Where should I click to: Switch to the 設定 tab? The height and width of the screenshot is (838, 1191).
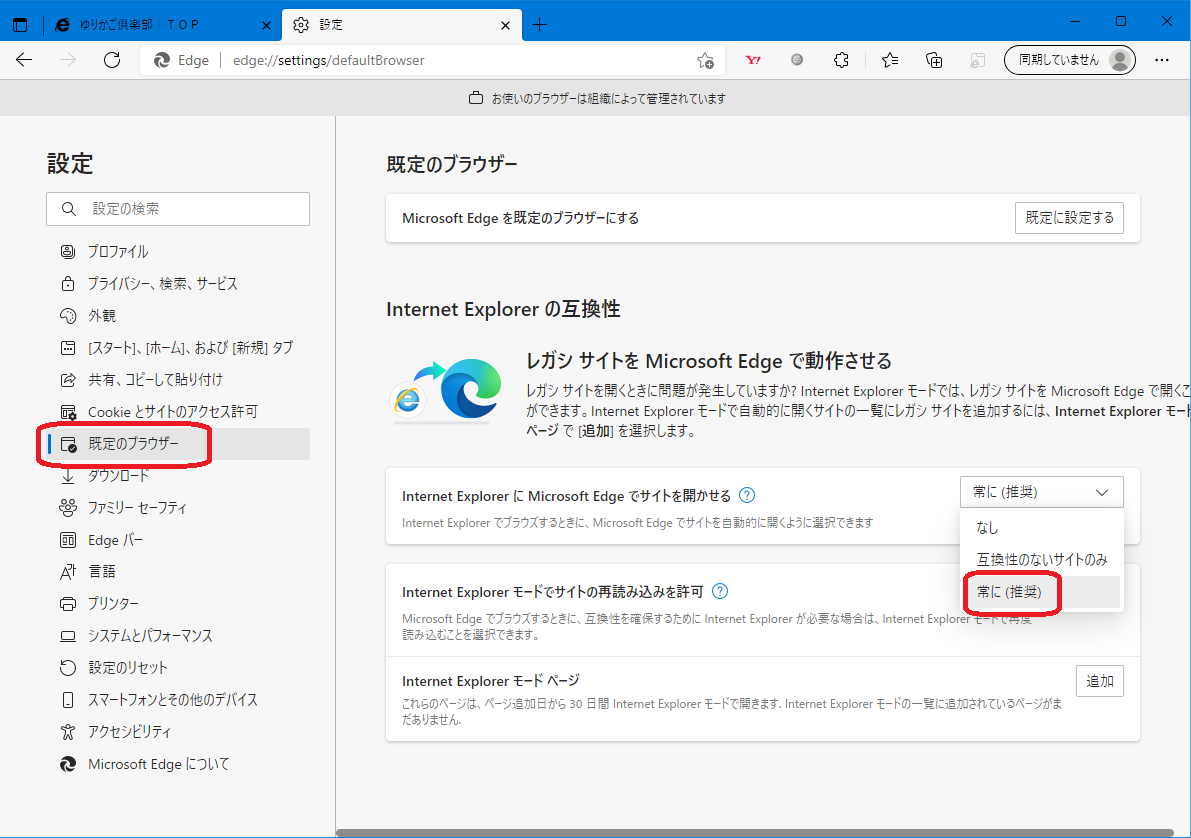402,25
